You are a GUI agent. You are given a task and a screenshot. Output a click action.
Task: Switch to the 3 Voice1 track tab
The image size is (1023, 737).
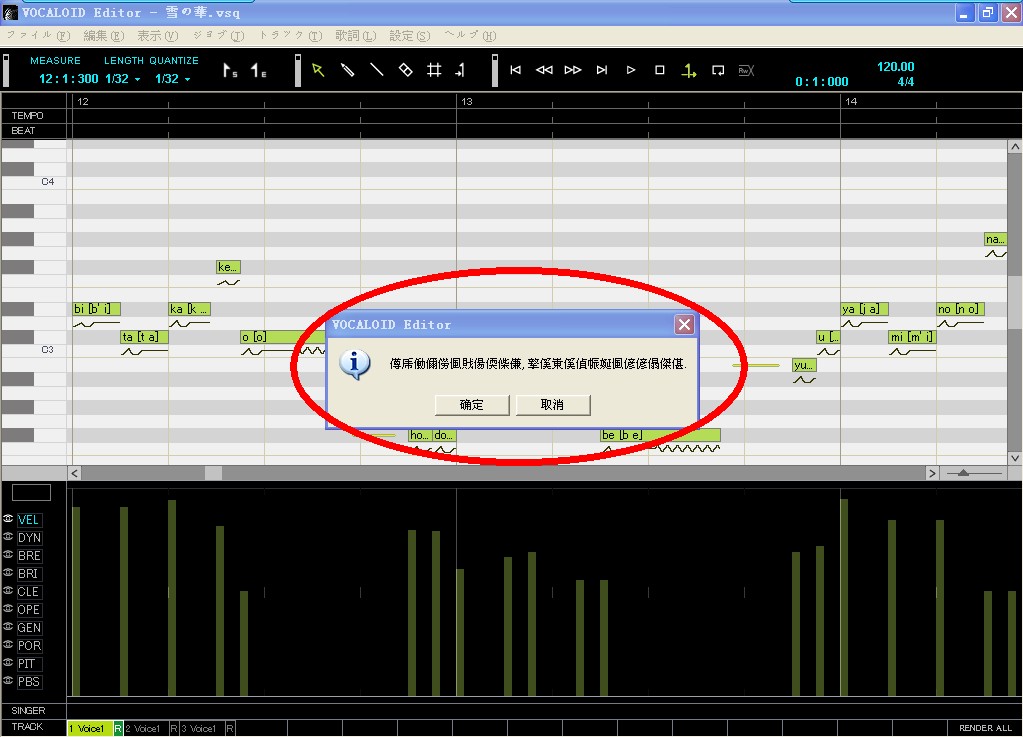[202, 728]
